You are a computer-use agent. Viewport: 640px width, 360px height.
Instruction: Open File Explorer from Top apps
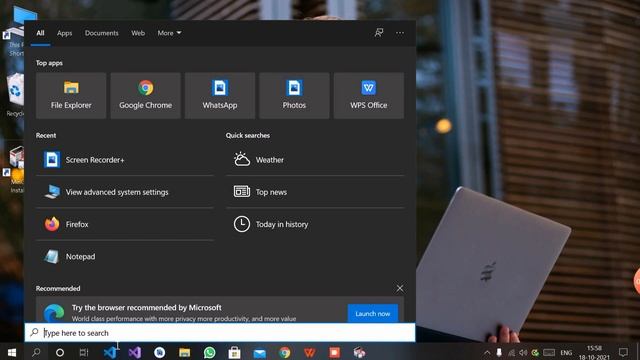click(71, 96)
